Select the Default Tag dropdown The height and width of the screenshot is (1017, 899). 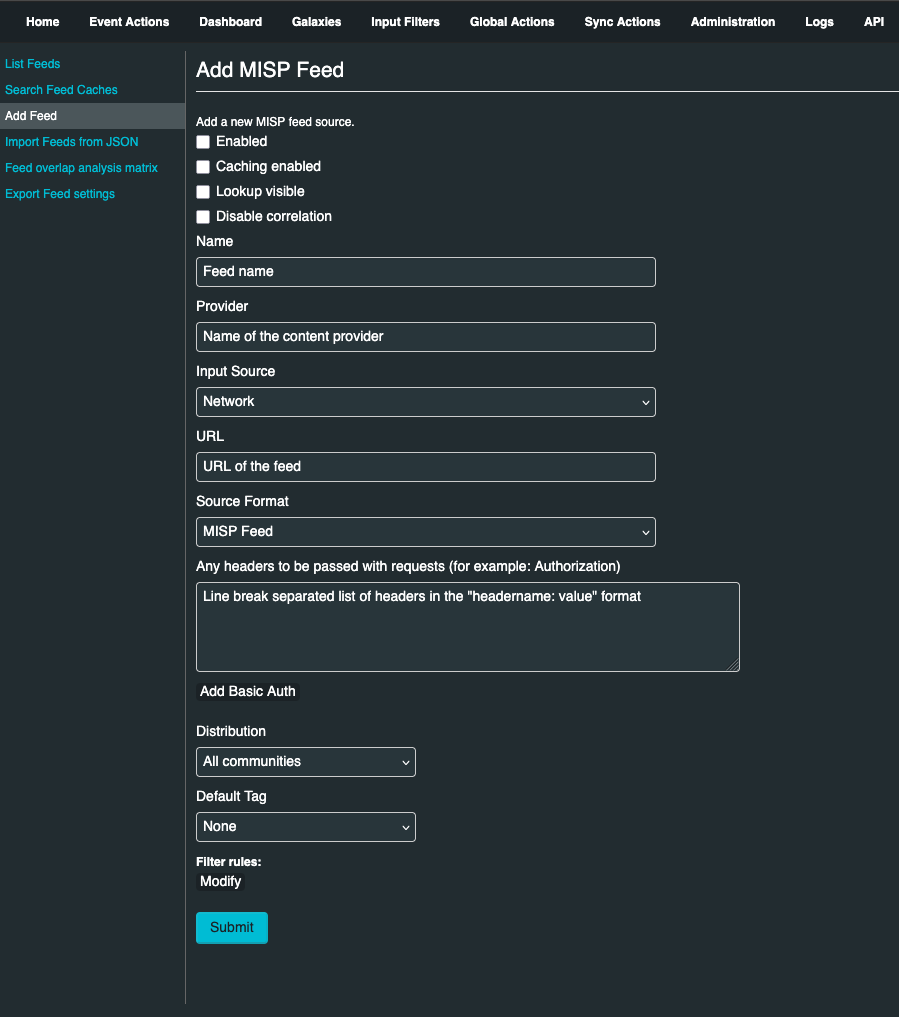pos(305,827)
